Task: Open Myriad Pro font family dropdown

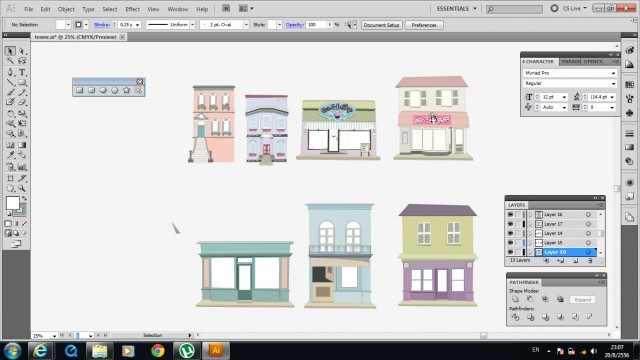Action: click(x=613, y=73)
